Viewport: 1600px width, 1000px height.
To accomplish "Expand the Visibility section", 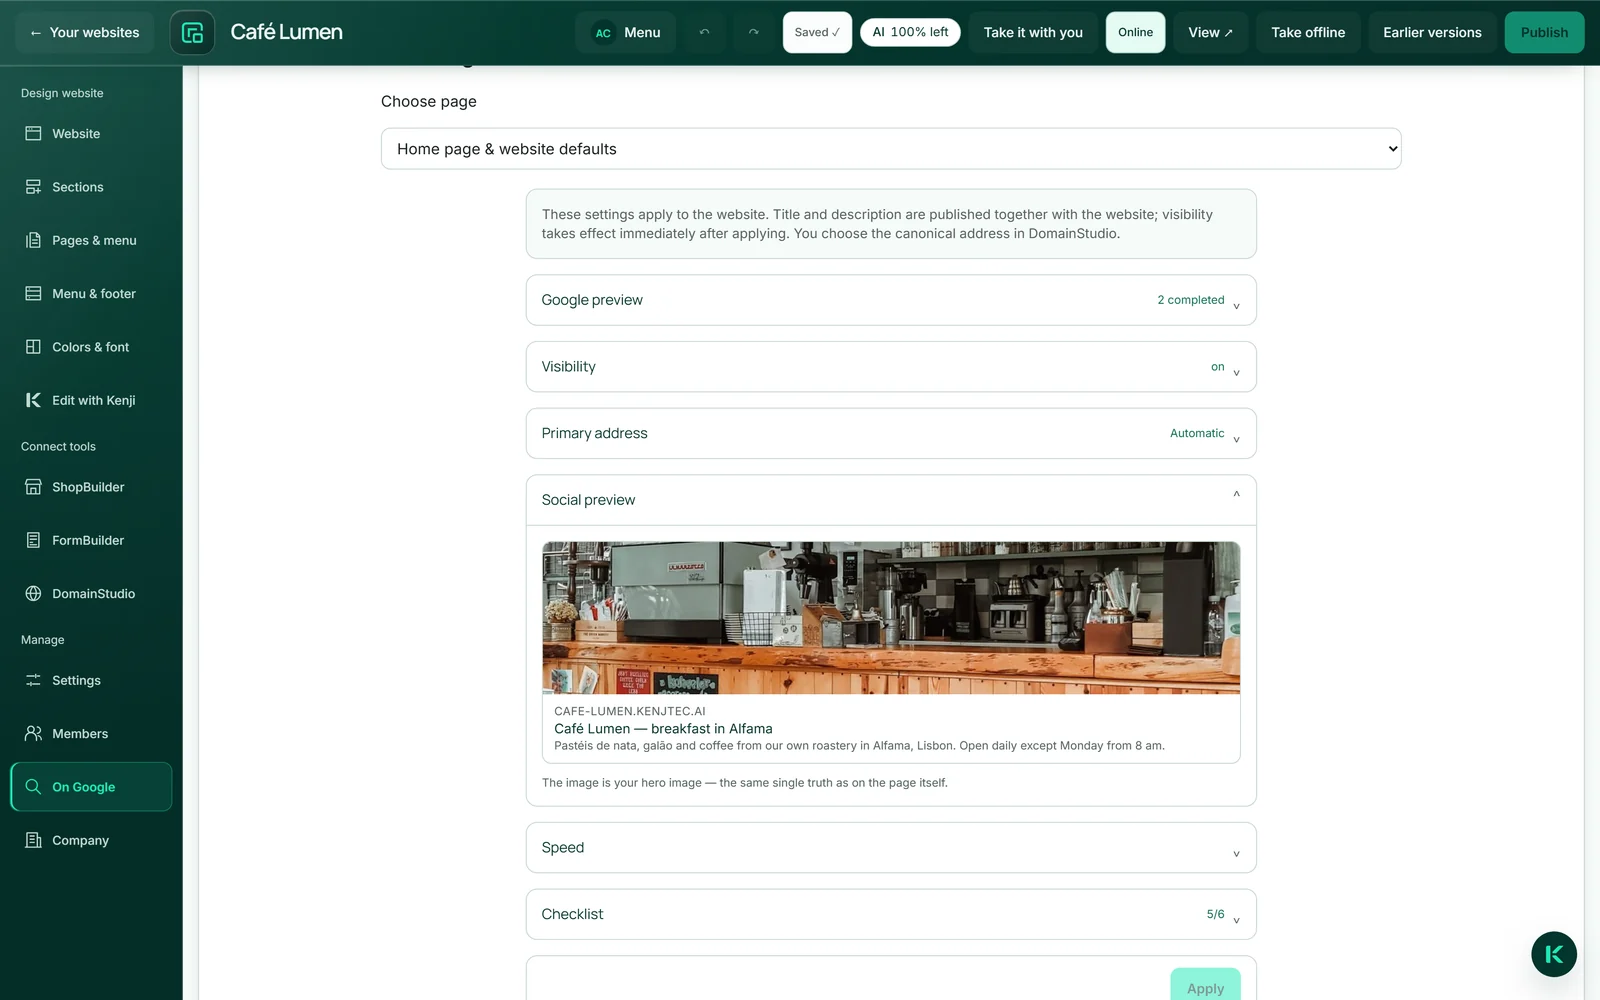I will (891, 367).
